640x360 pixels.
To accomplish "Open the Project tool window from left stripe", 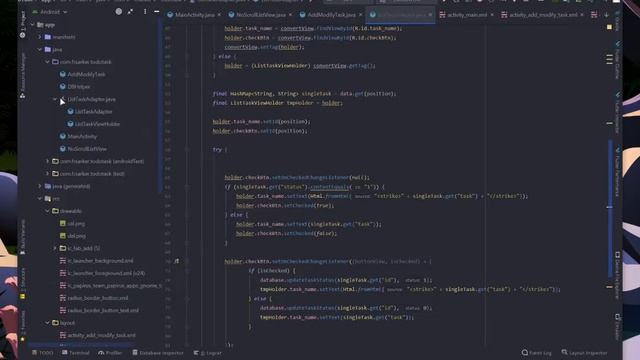I will pyautogui.click(x=22, y=24).
